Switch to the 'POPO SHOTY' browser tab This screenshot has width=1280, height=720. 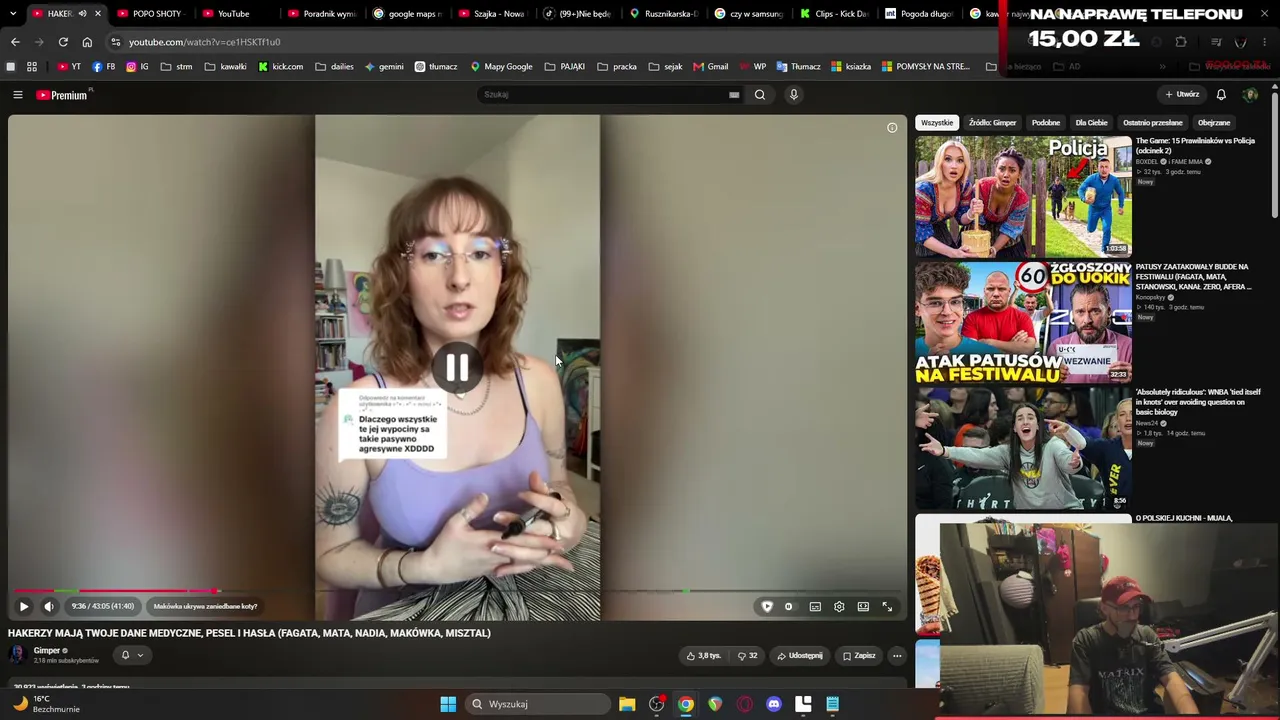click(x=151, y=14)
